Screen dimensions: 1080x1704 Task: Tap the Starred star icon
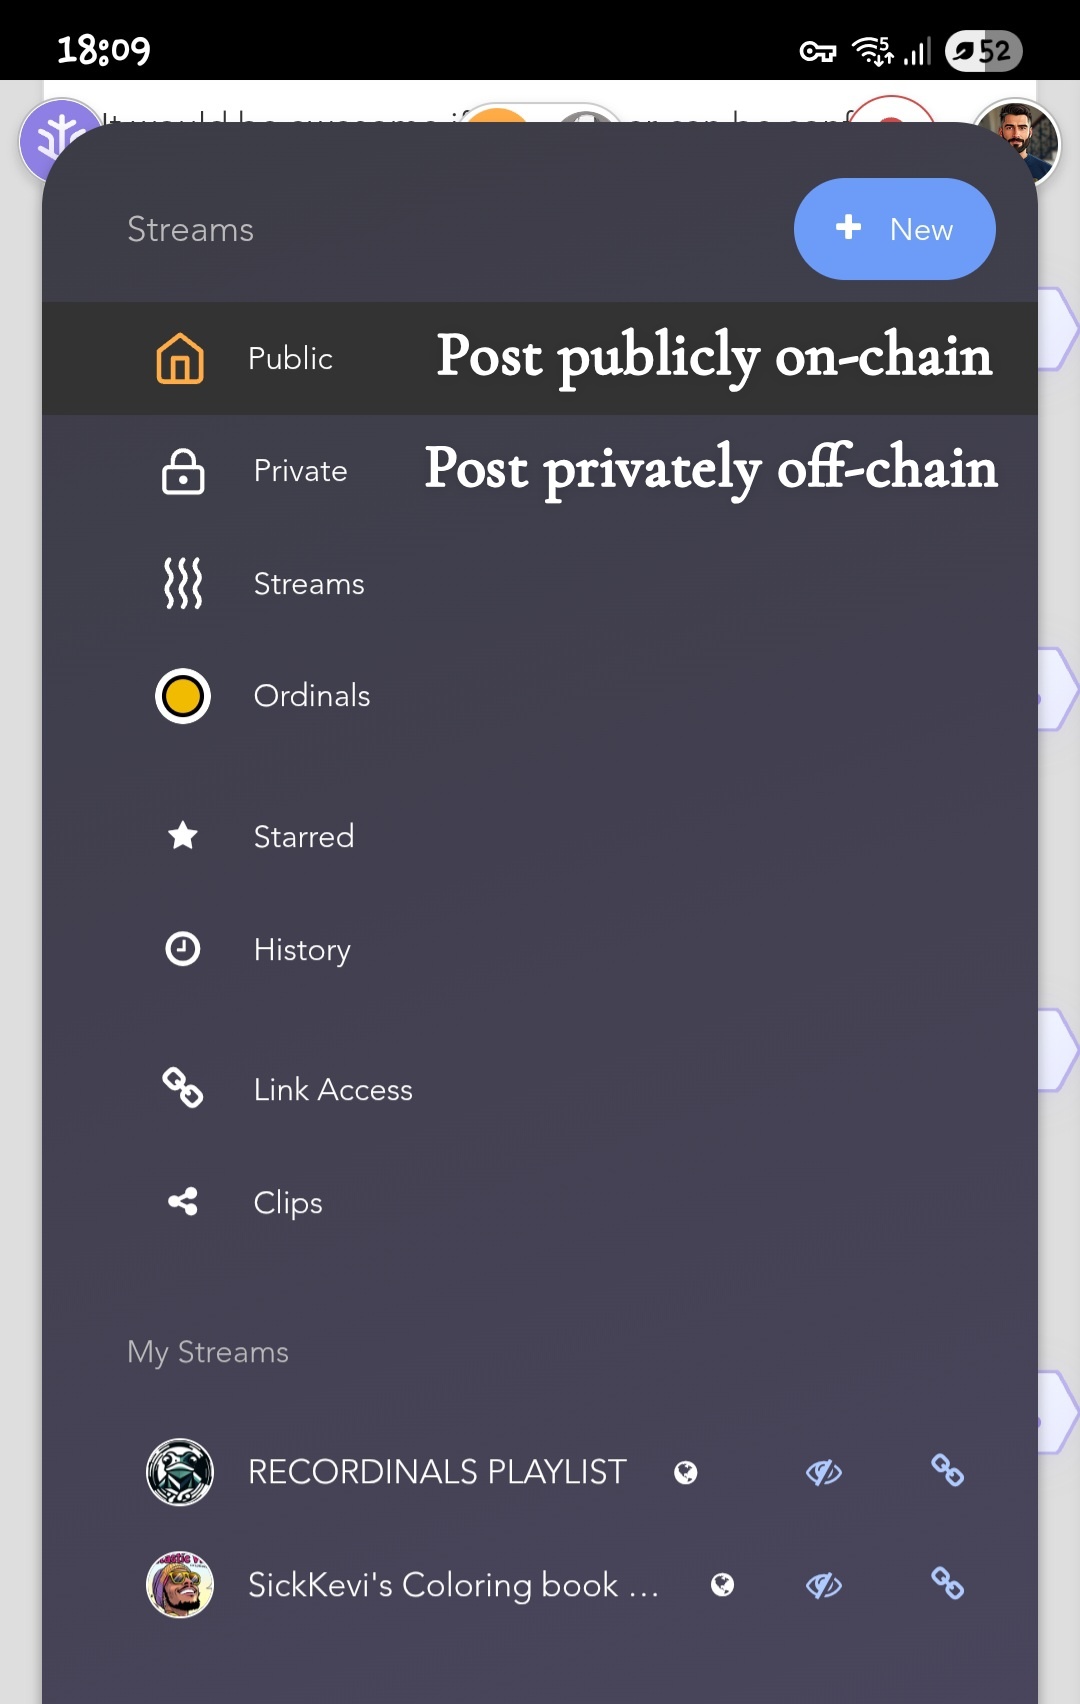click(x=183, y=835)
